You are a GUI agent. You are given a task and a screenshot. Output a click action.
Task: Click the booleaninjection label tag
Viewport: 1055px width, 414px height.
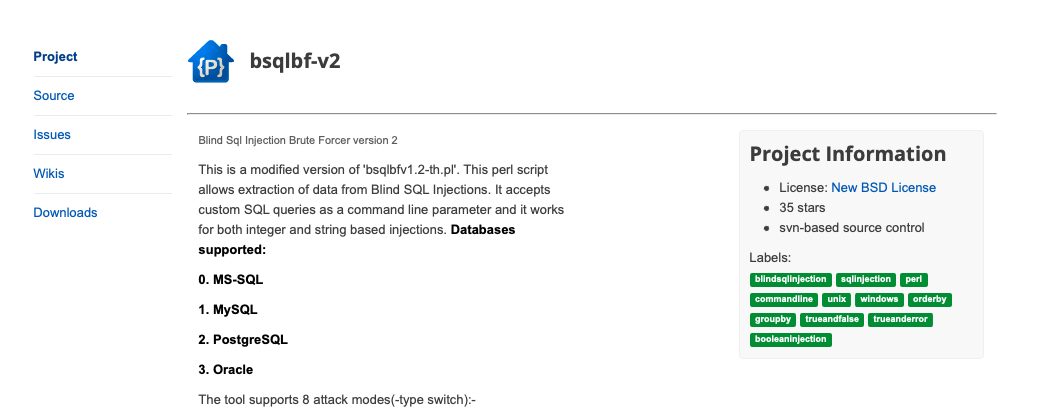(x=791, y=340)
